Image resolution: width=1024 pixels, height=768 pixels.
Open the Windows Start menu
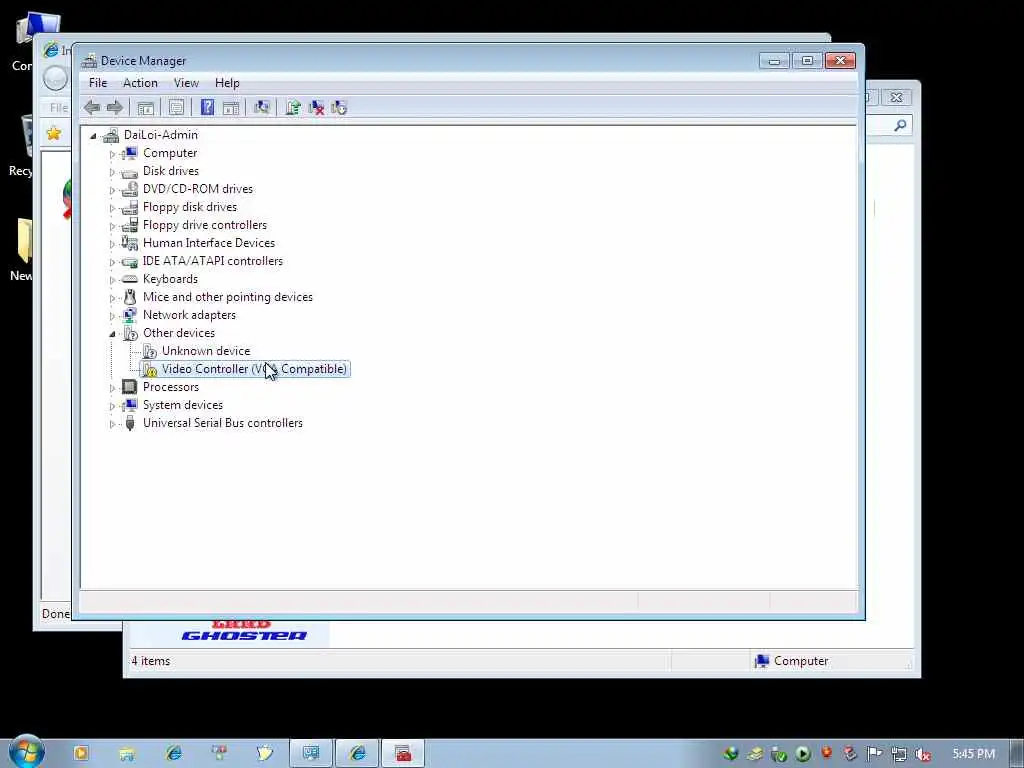click(x=26, y=752)
